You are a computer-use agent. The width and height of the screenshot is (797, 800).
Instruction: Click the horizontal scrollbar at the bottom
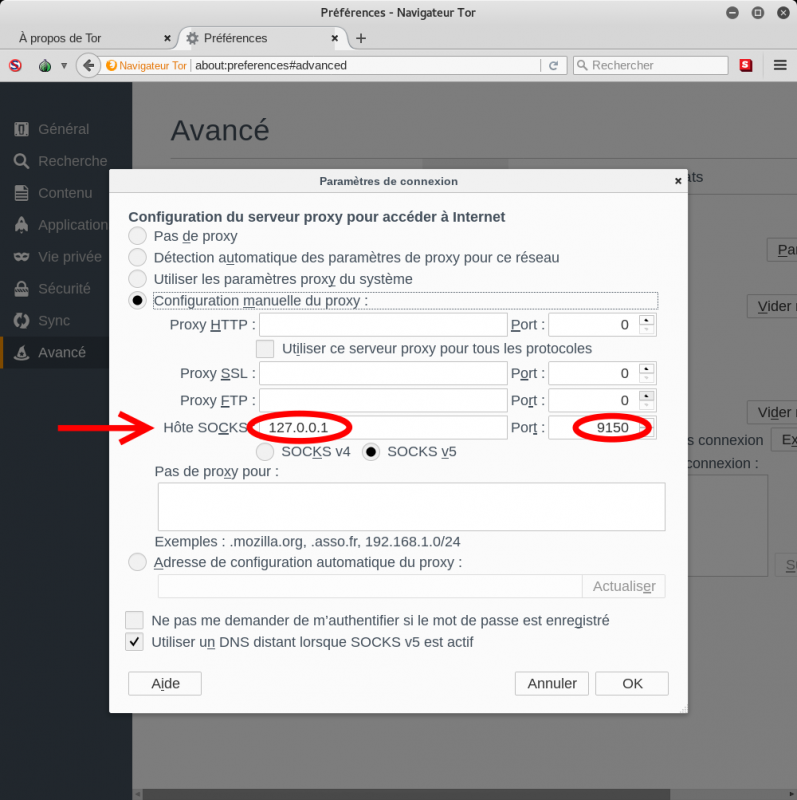[x=406, y=794]
